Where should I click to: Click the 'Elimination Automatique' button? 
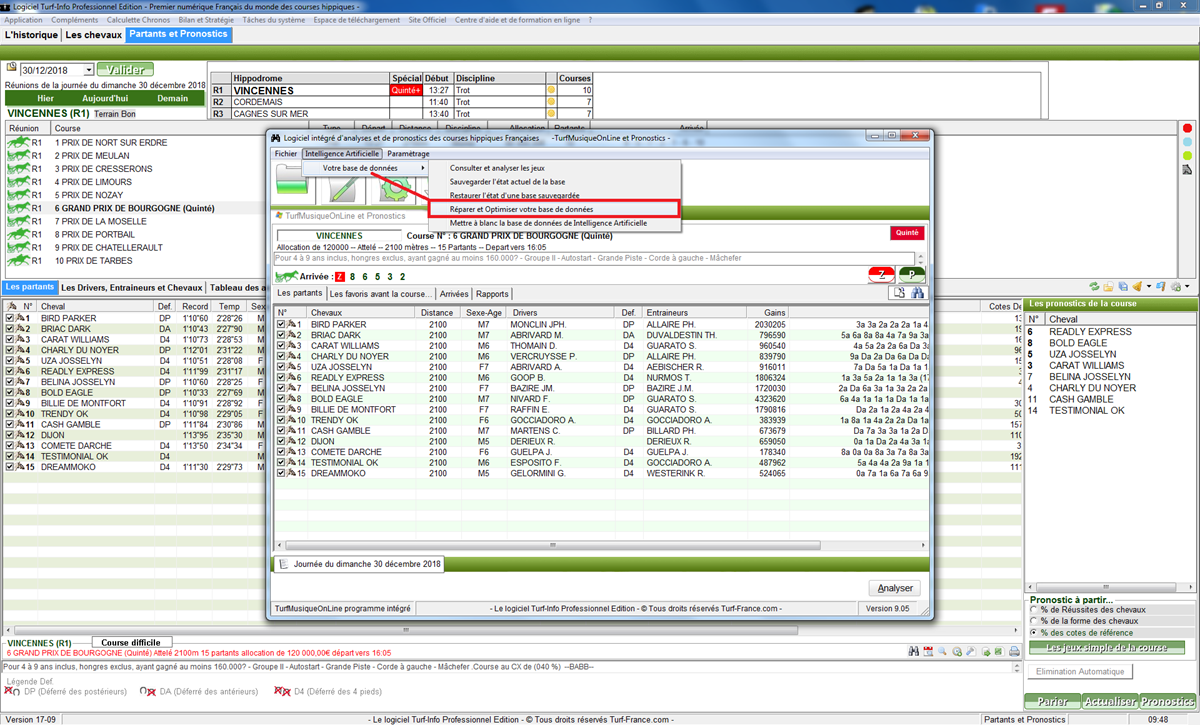point(1080,672)
